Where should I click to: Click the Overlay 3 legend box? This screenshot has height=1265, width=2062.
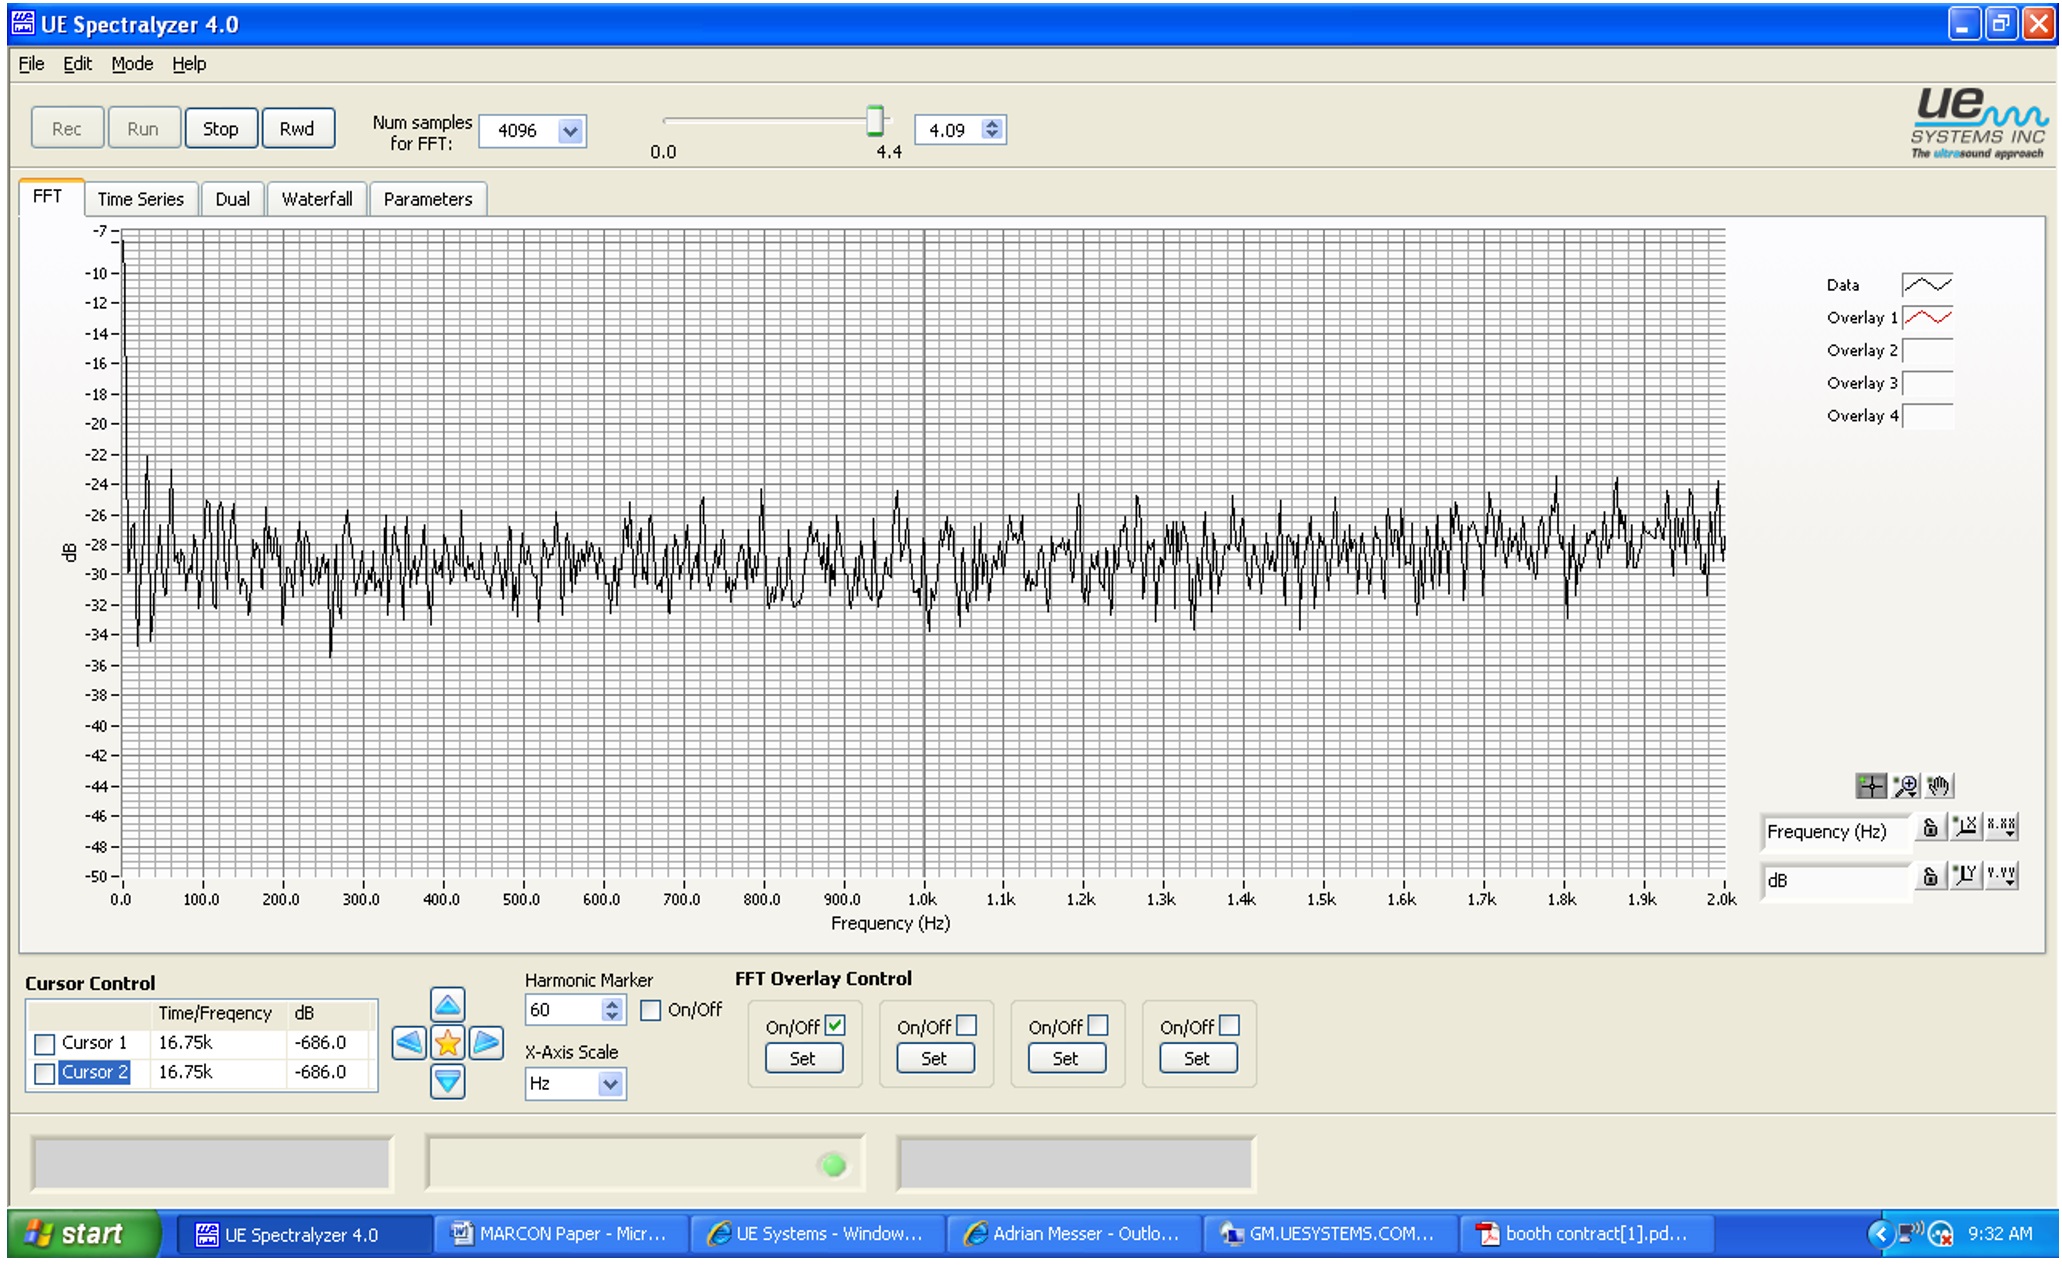[x=1927, y=384]
